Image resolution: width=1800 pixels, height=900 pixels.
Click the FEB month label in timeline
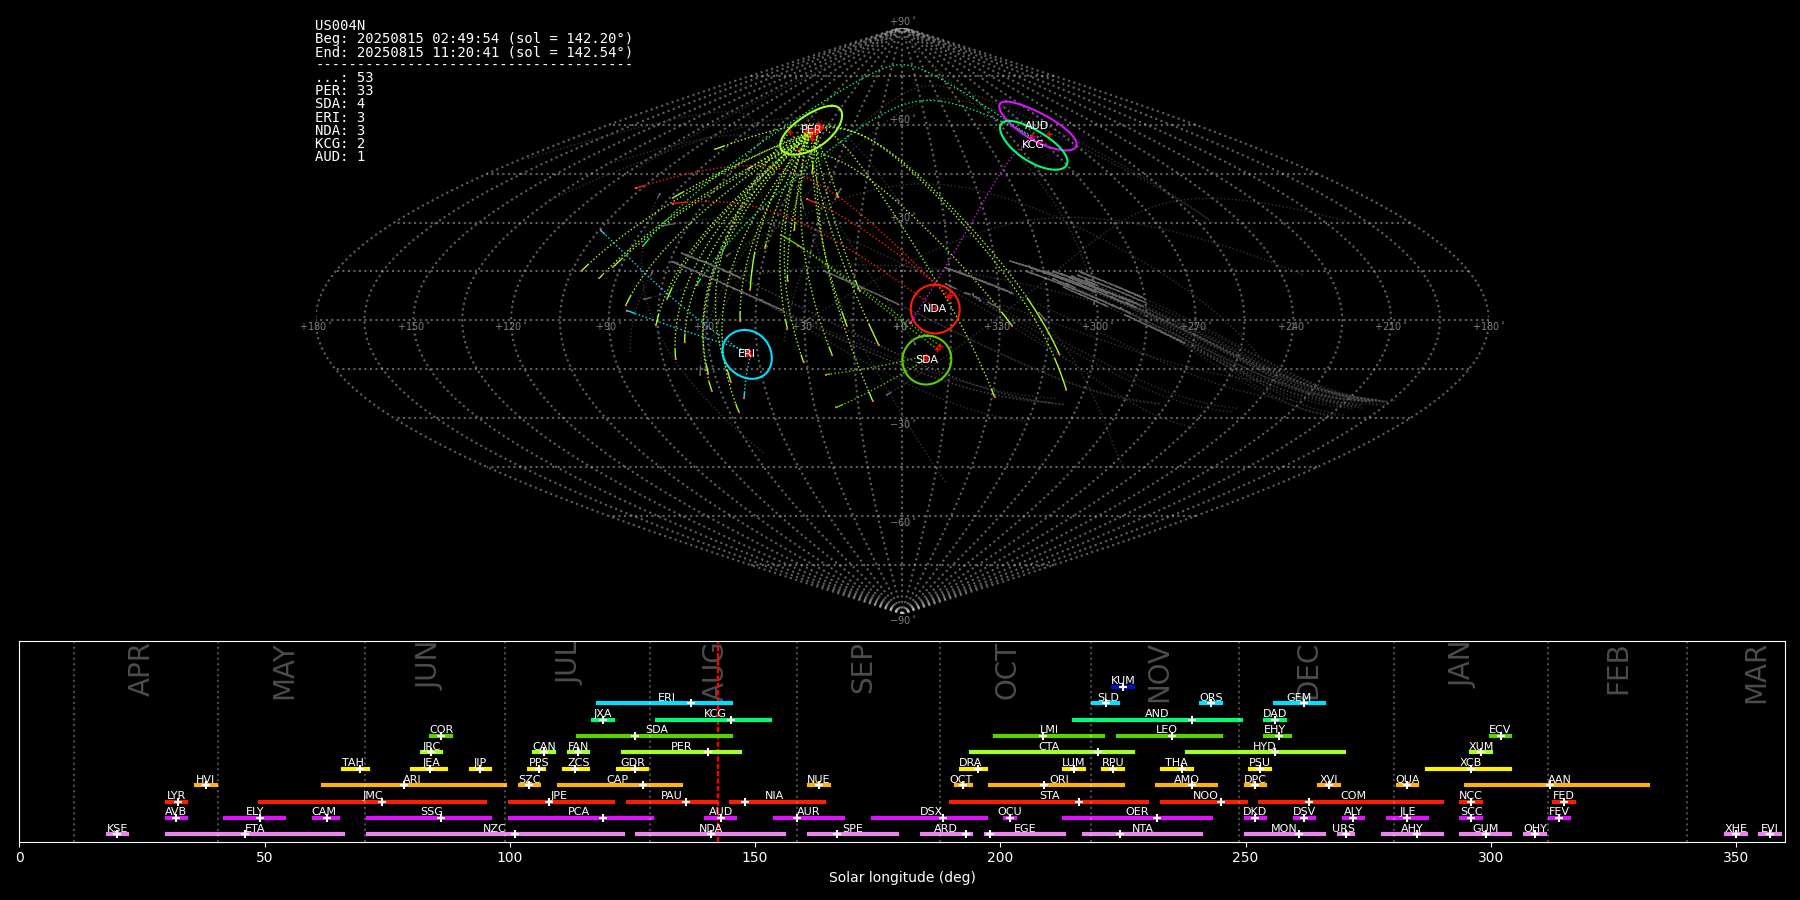point(1618,671)
